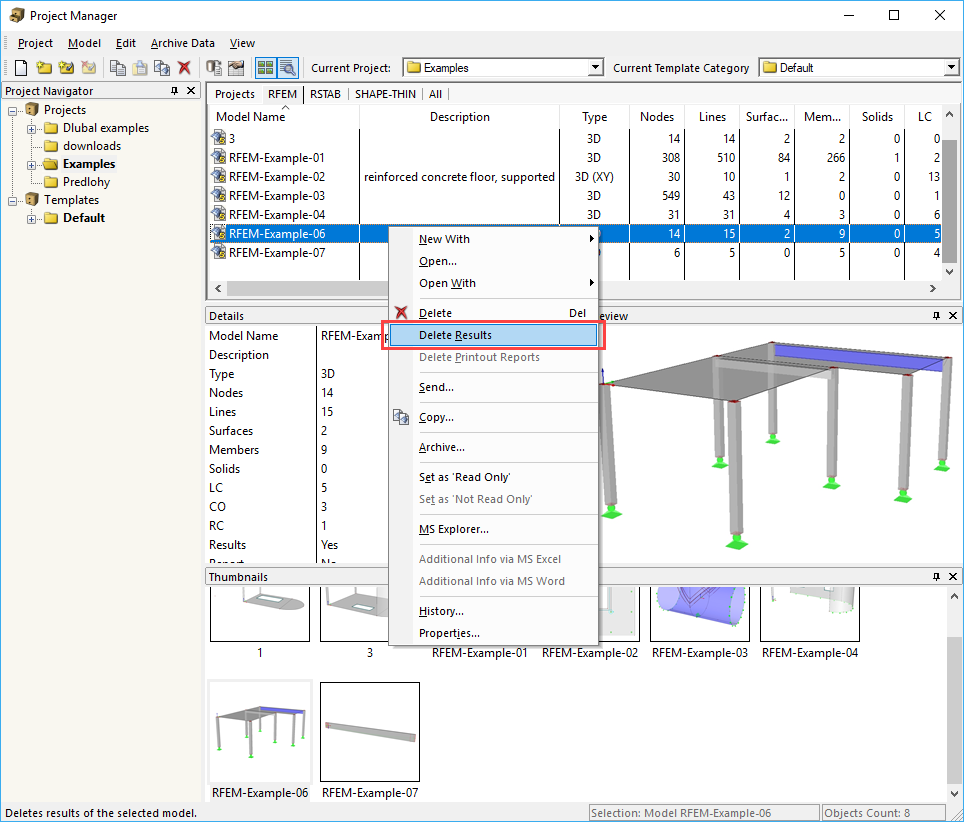964x822 pixels.
Task: Expand the Default template folder
Action: coord(31,219)
